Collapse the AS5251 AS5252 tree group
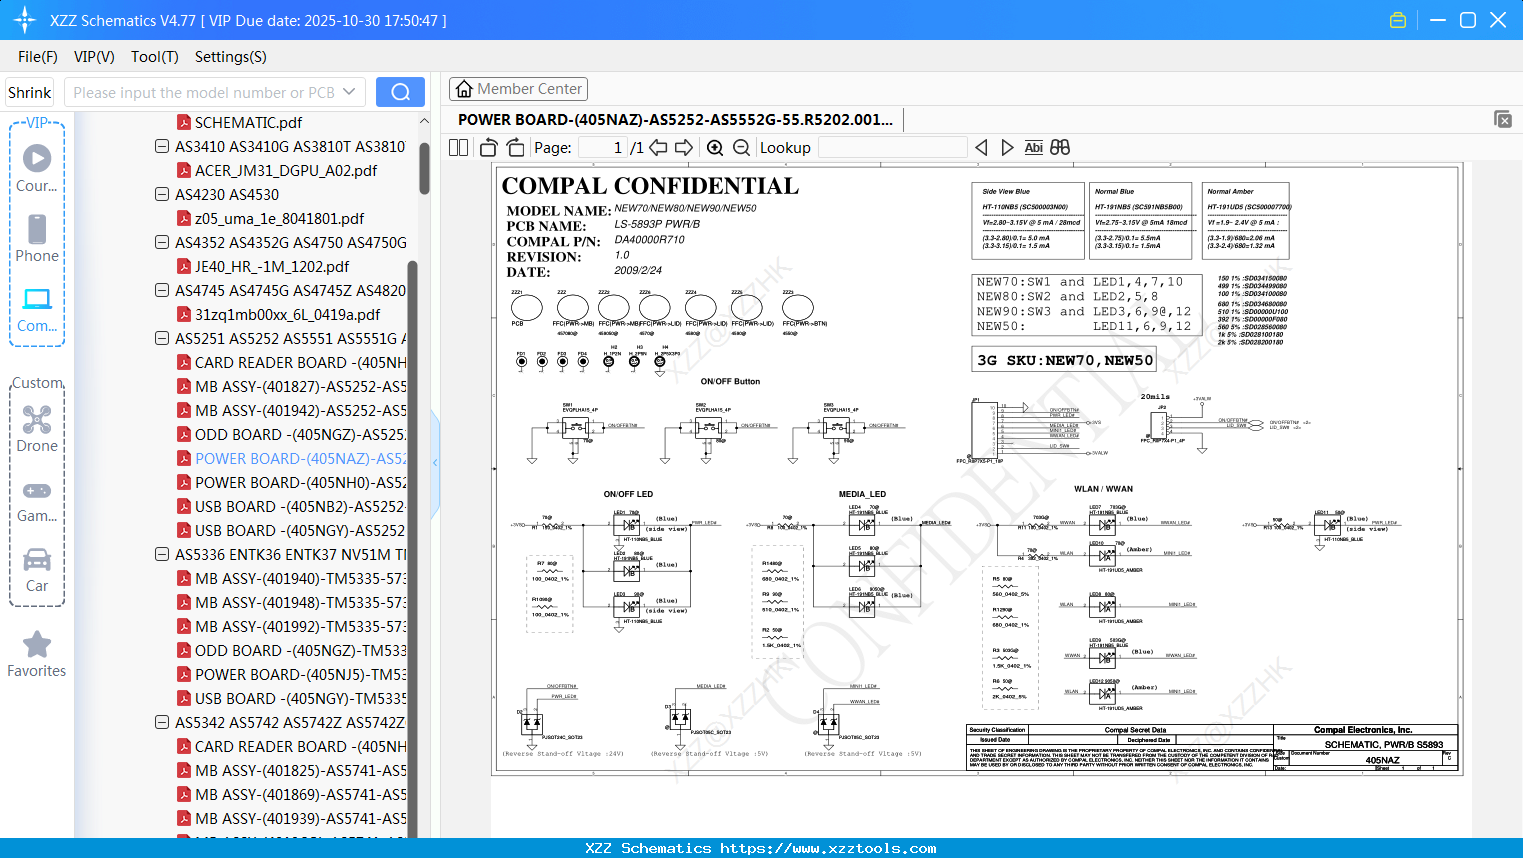Image resolution: width=1523 pixels, height=858 pixels. [x=162, y=338]
